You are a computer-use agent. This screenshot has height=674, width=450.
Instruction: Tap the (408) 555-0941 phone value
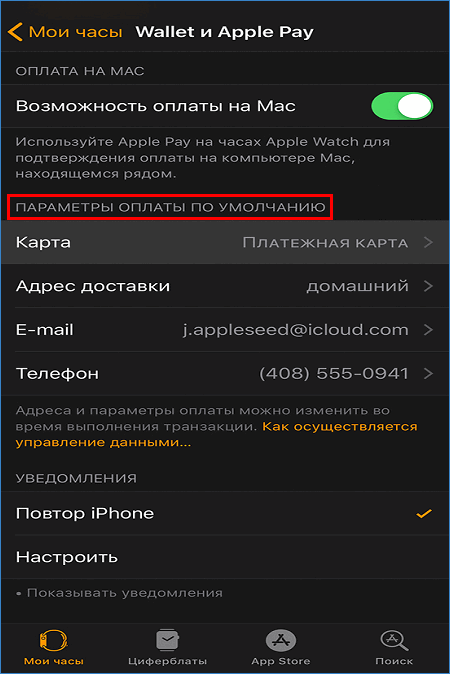[x=334, y=374]
